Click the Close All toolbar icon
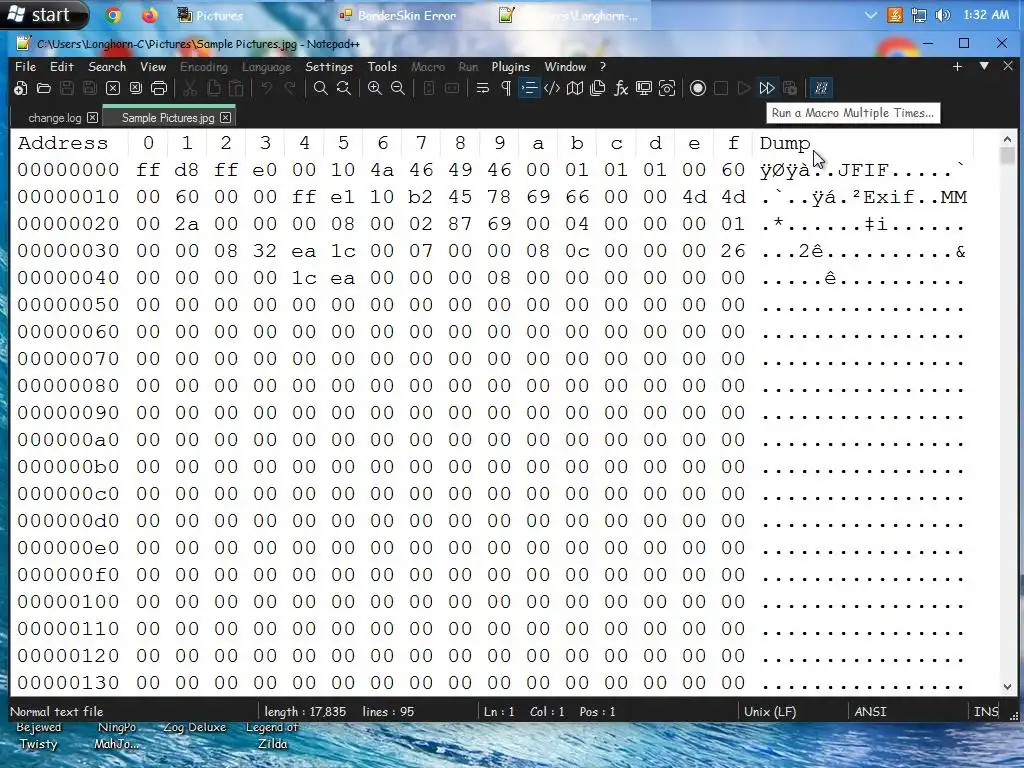Image resolution: width=1024 pixels, height=768 pixels. click(136, 88)
